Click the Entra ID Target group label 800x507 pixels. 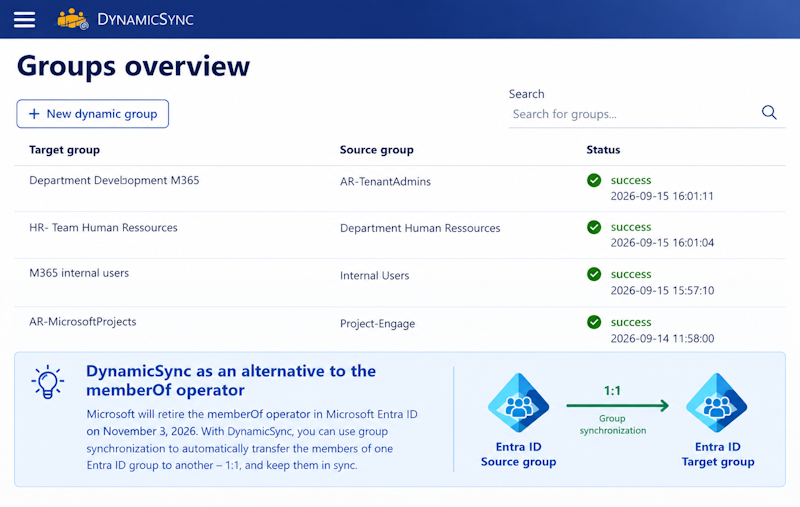point(718,454)
